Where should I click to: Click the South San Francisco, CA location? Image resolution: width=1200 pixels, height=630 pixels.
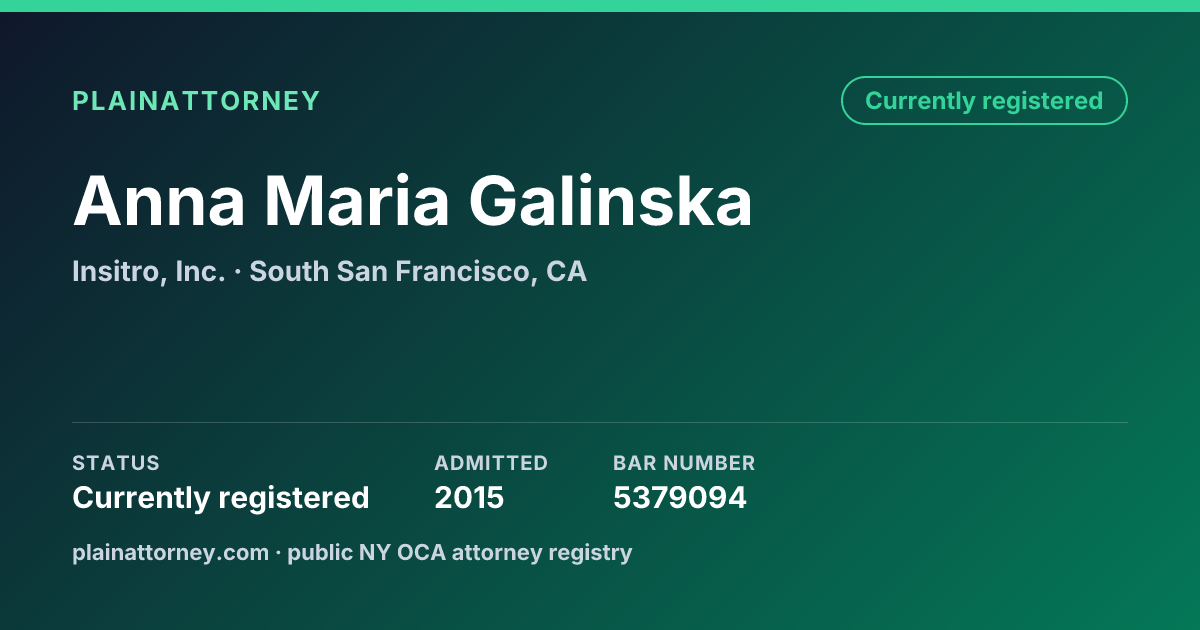[418, 271]
